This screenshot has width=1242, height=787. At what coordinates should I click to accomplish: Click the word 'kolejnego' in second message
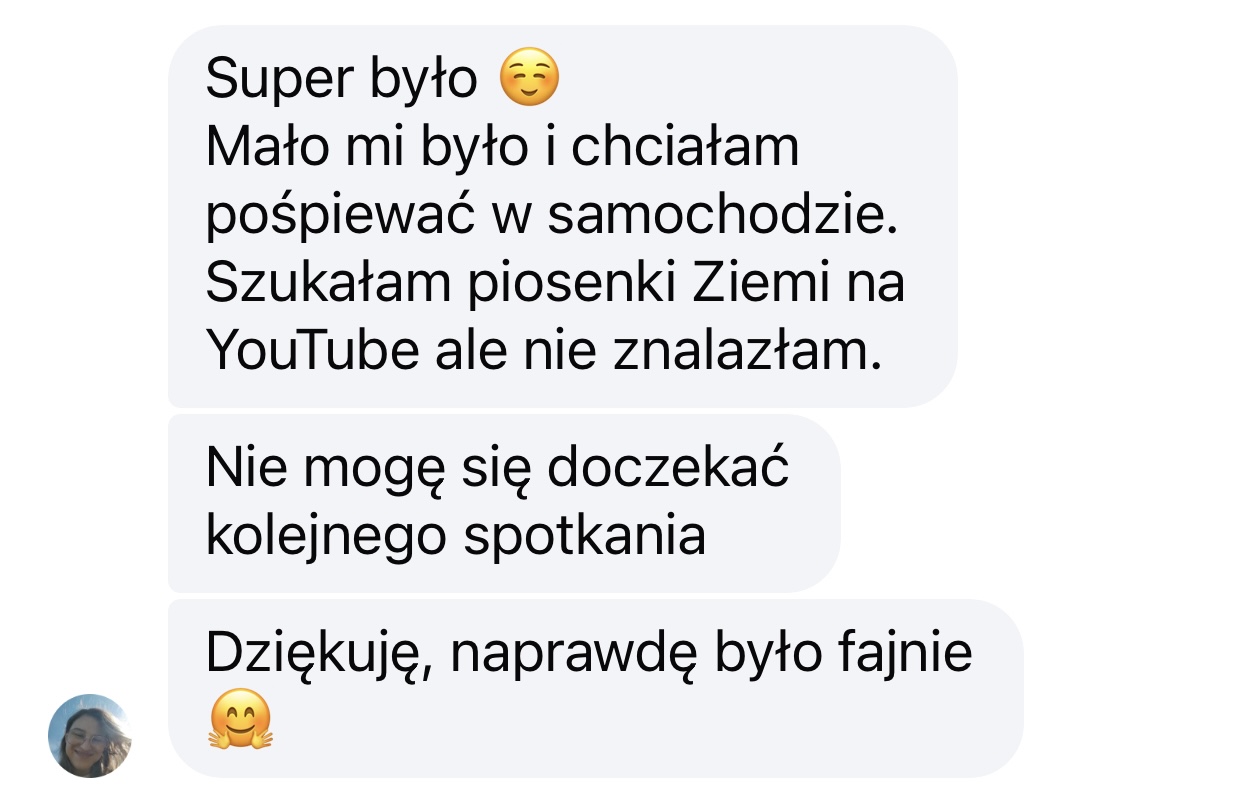pyautogui.click(x=327, y=539)
